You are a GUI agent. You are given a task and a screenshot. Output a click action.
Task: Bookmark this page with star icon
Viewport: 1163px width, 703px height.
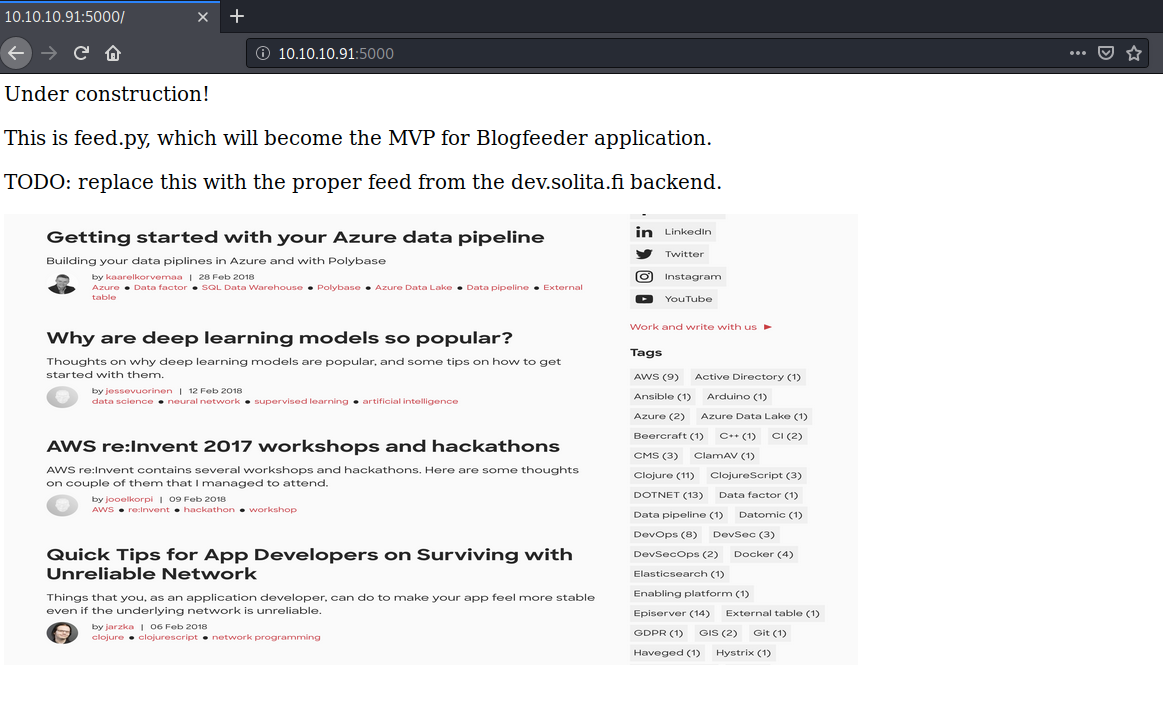tap(1134, 53)
